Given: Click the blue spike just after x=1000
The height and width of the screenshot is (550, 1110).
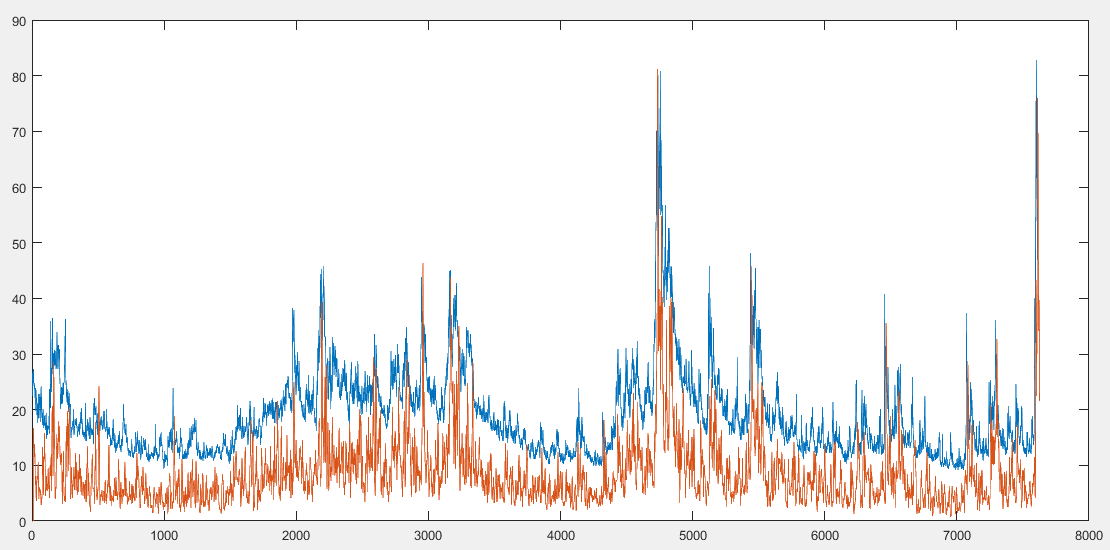Looking at the screenshot, I should (x=173, y=391).
